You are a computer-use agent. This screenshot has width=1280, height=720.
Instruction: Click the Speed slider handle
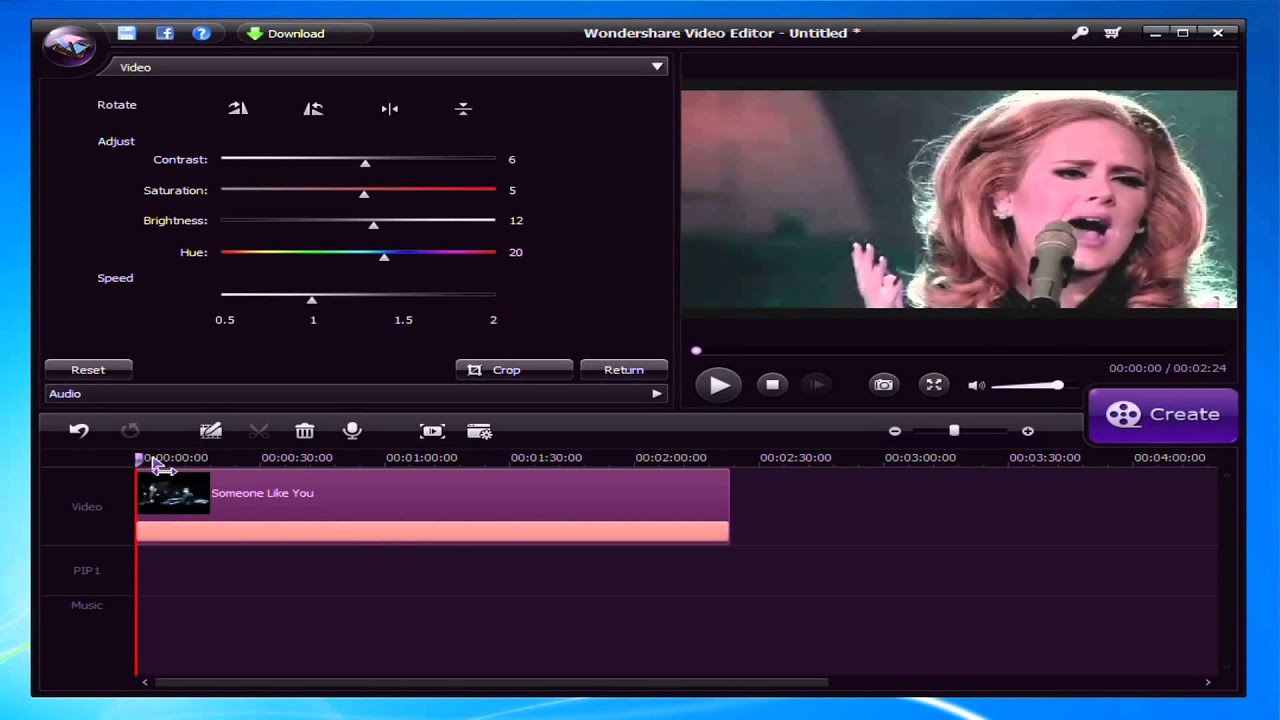312,299
